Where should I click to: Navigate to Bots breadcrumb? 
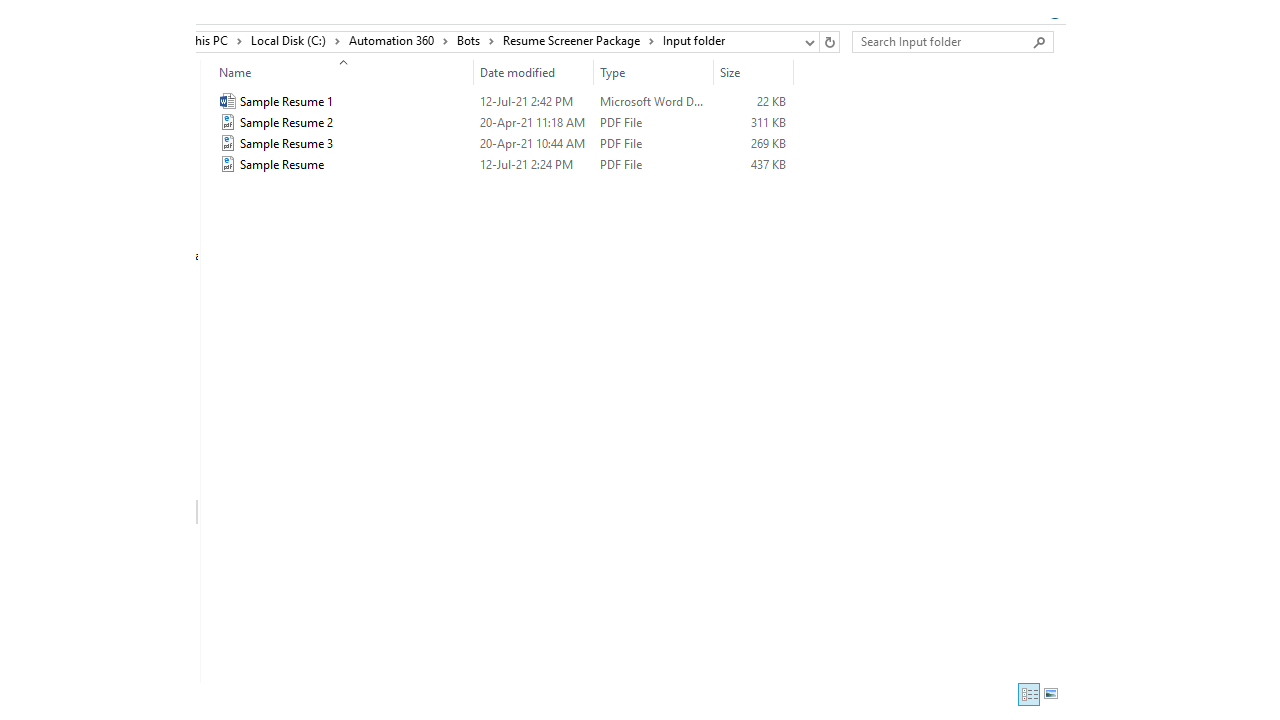[x=468, y=41]
